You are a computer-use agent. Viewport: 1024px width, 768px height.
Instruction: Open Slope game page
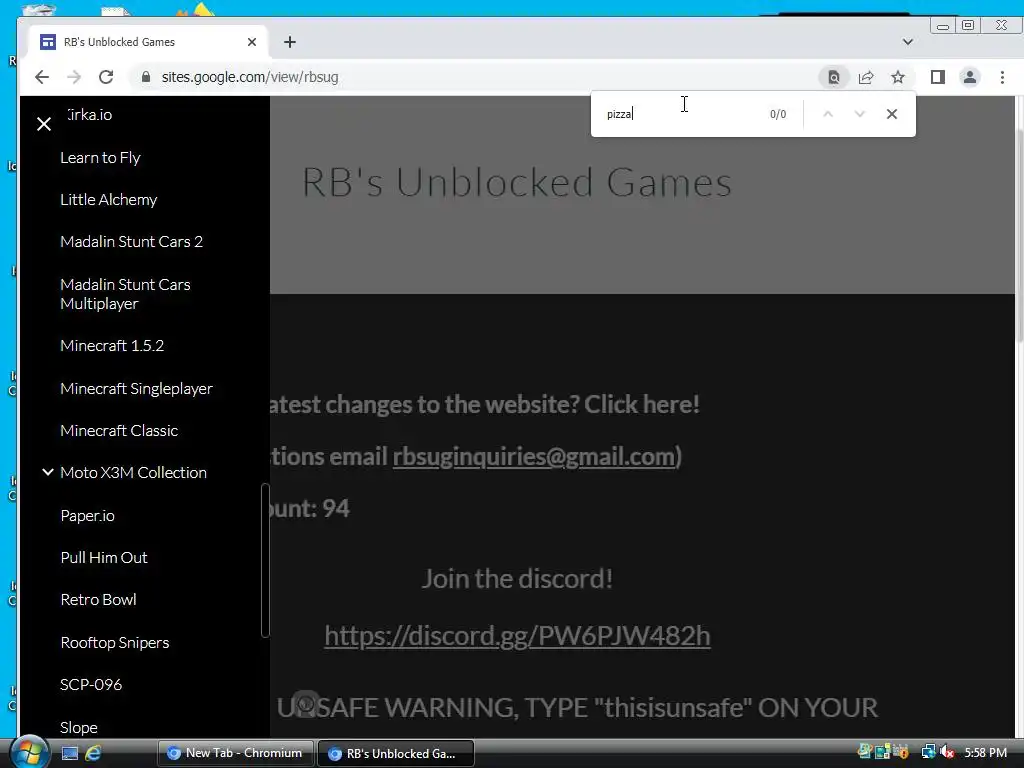(x=79, y=728)
